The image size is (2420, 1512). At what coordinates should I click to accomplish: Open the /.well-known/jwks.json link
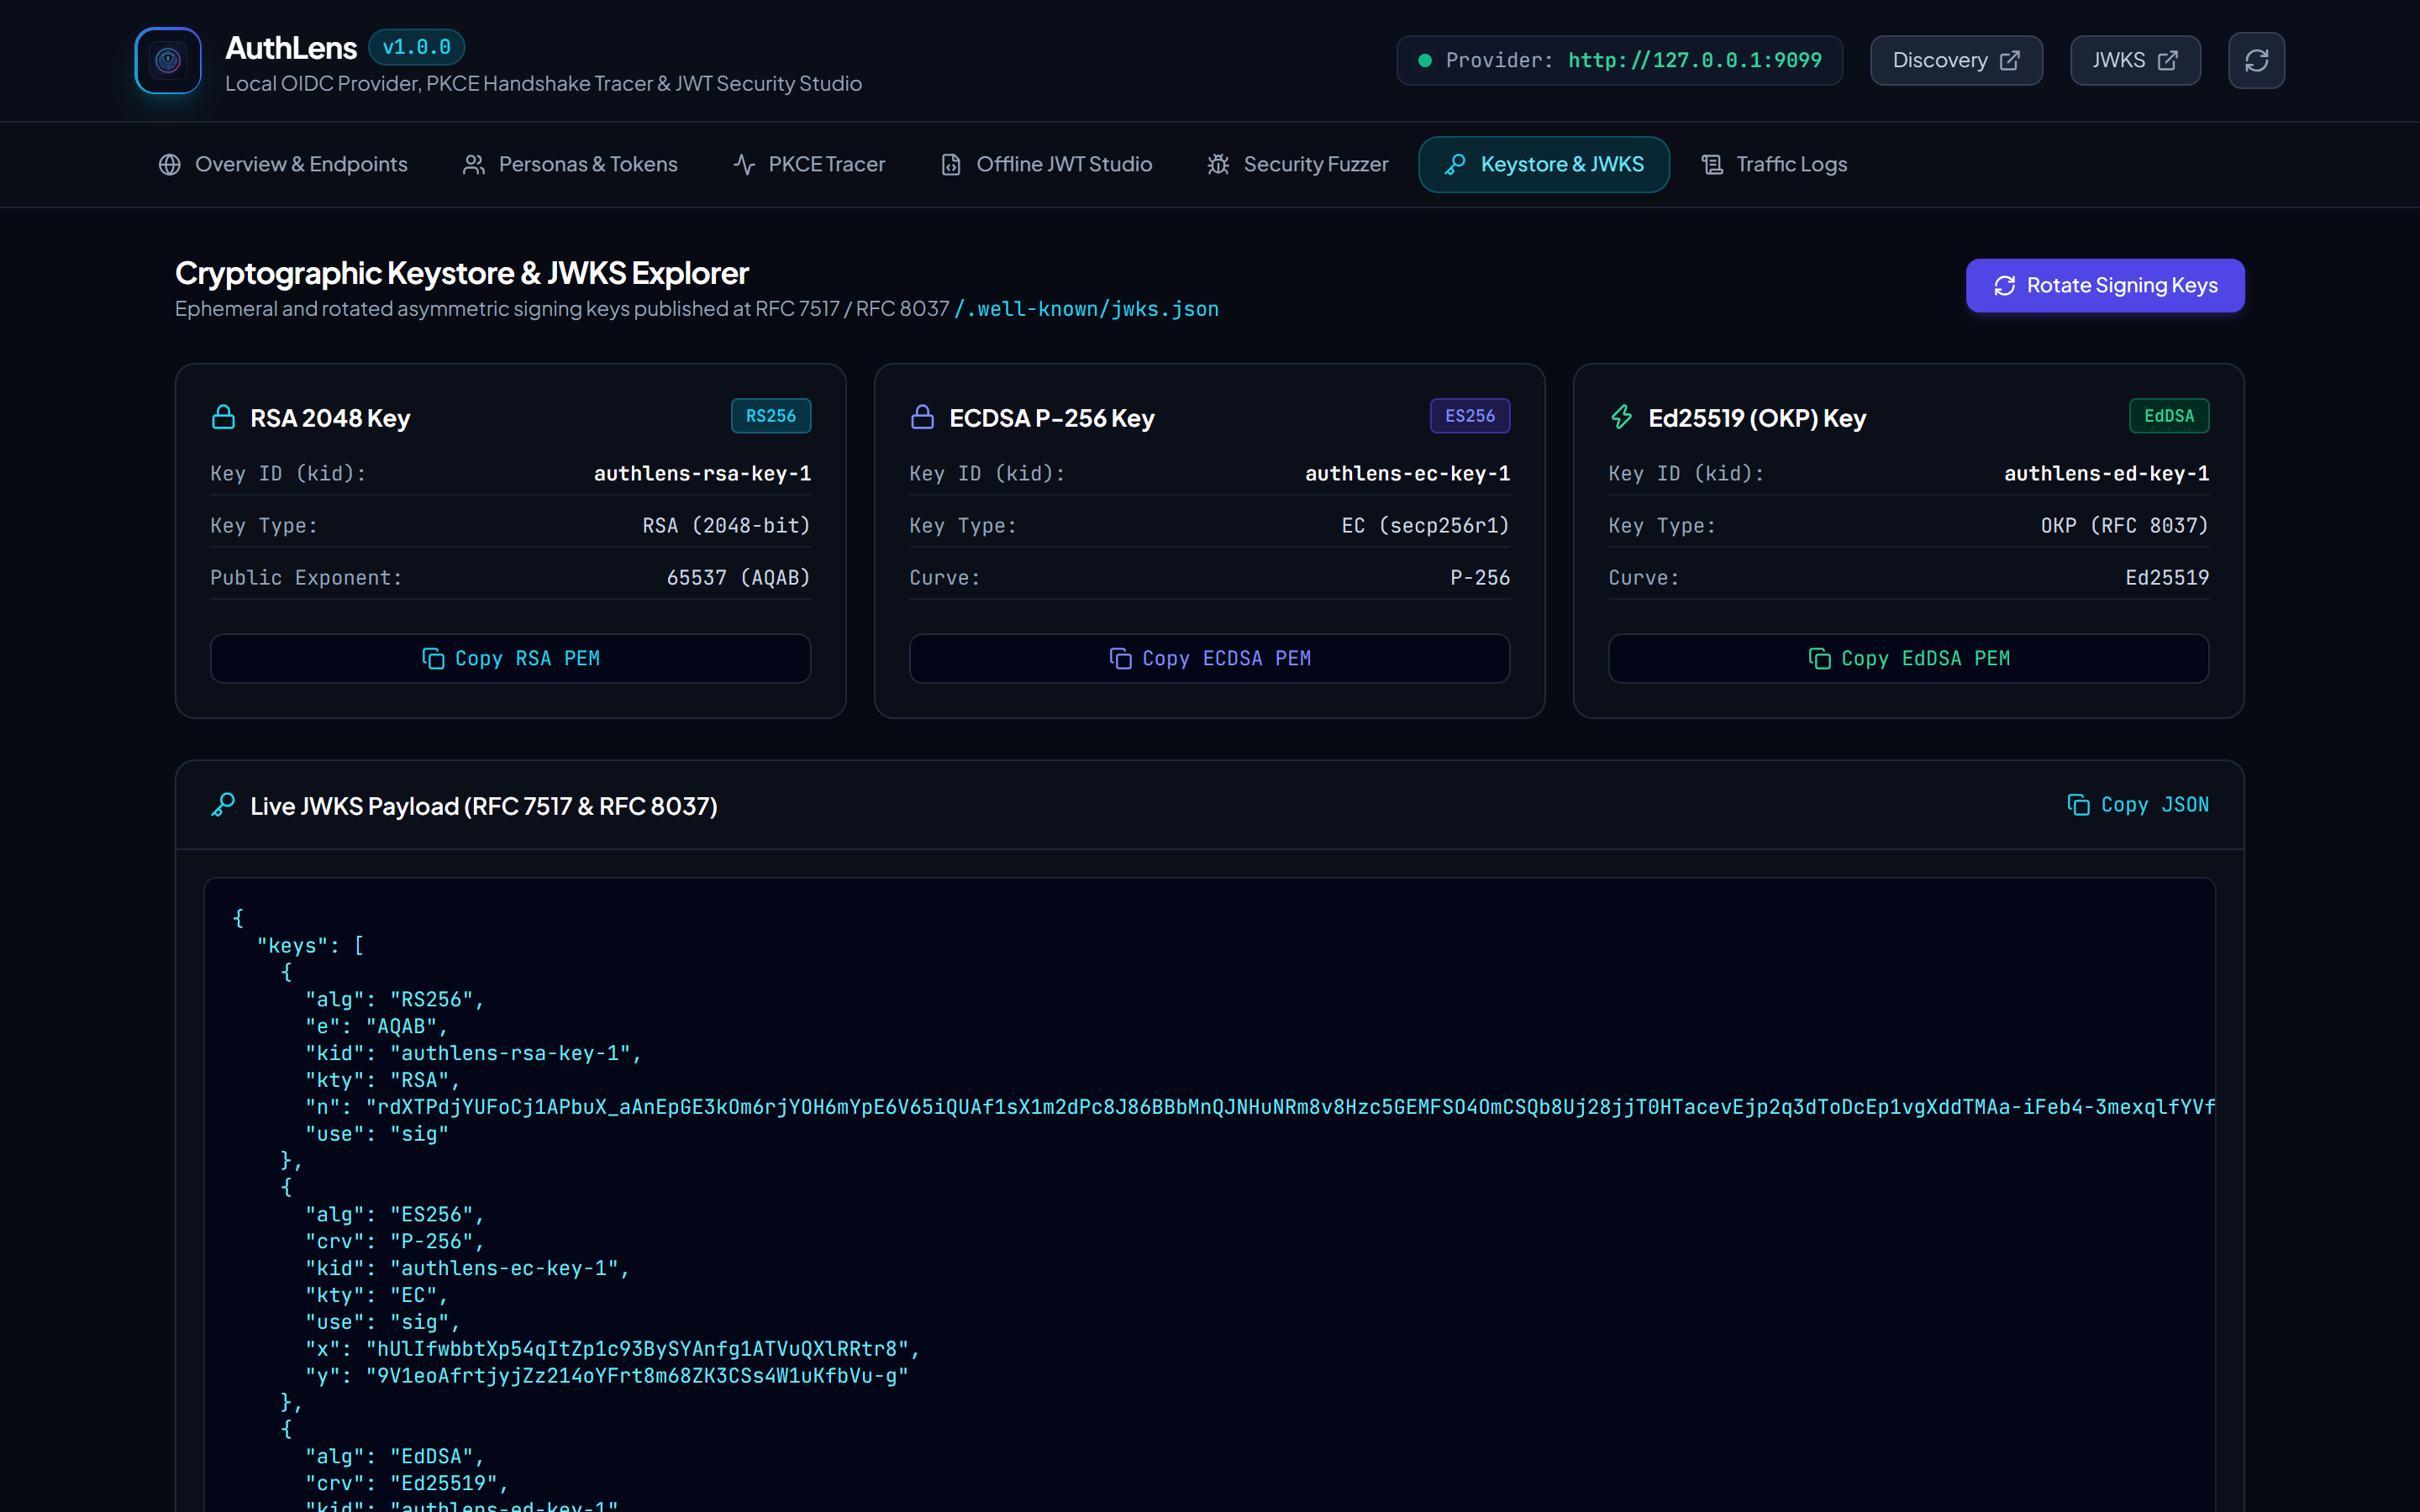[x=1086, y=309]
